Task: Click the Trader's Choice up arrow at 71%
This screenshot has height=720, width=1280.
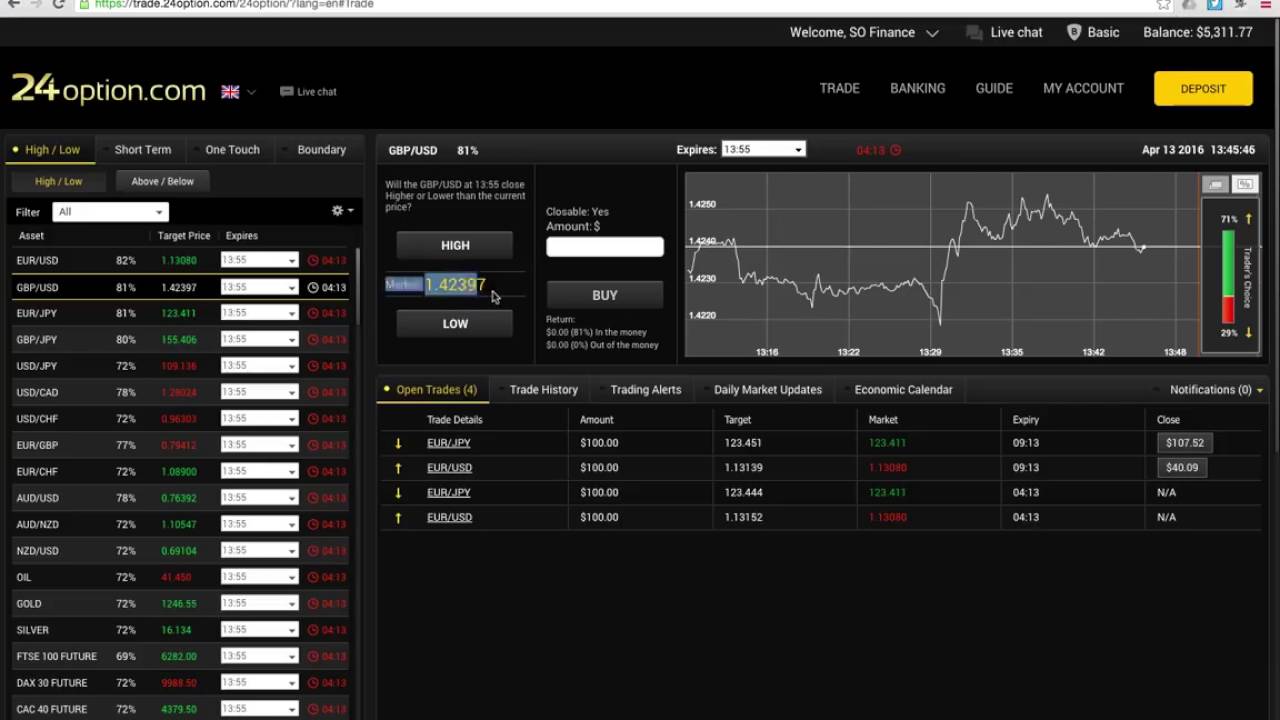Action: pyautogui.click(x=1248, y=218)
